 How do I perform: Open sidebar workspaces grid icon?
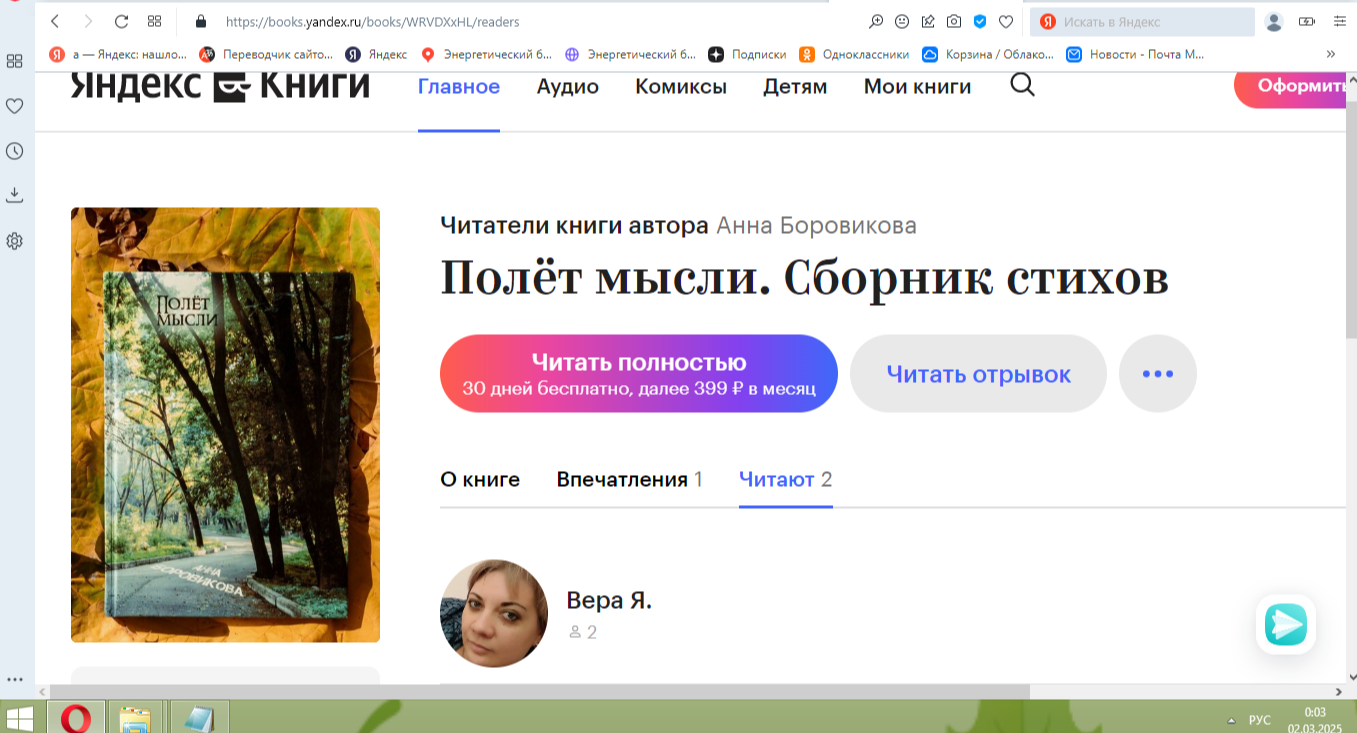(x=15, y=61)
